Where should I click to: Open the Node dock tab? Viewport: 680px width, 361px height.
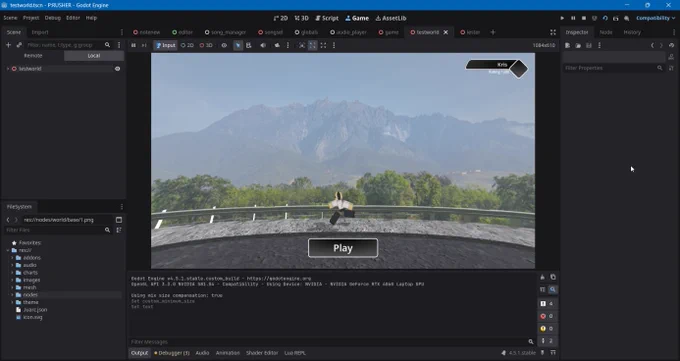(x=605, y=32)
